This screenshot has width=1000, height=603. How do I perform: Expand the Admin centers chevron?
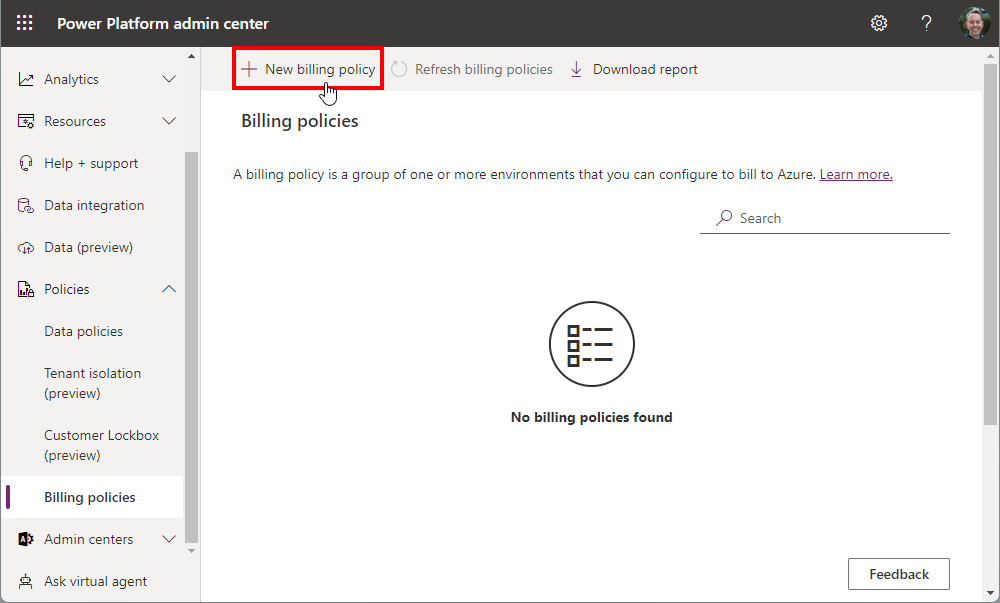(169, 539)
